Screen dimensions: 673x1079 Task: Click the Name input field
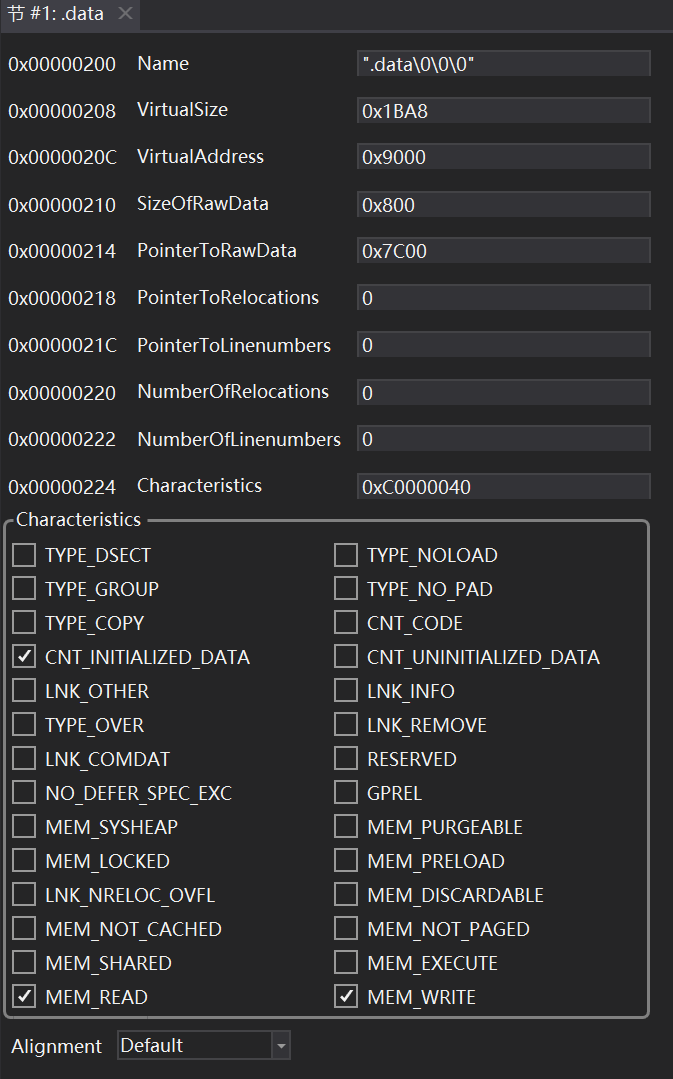(x=503, y=64)
